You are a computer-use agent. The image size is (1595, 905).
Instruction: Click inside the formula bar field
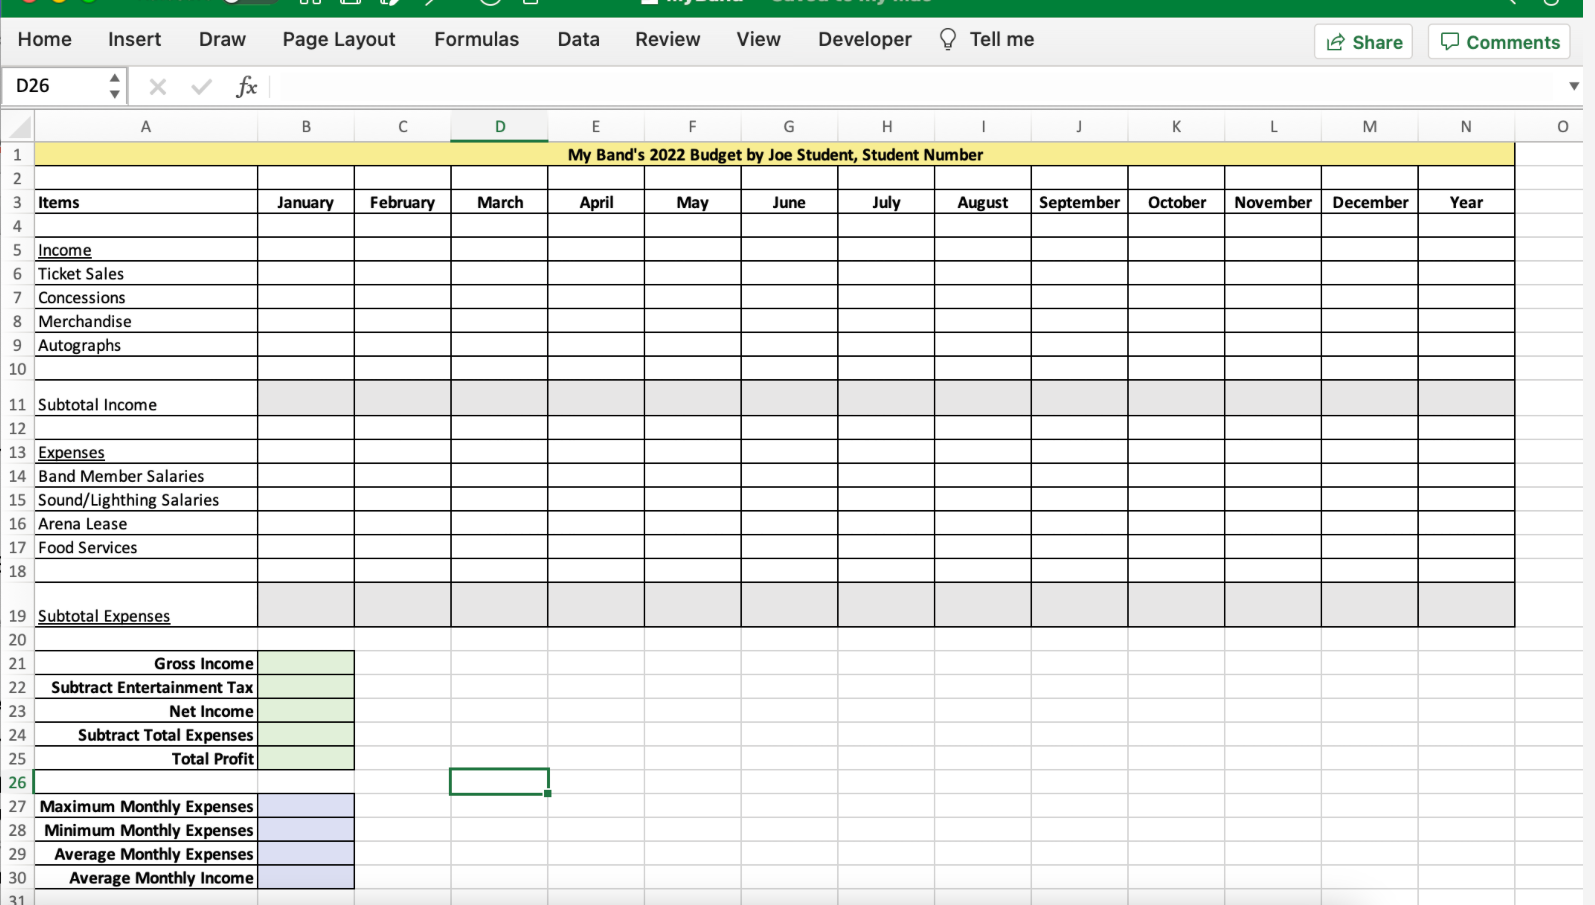(x=915, y=86)
